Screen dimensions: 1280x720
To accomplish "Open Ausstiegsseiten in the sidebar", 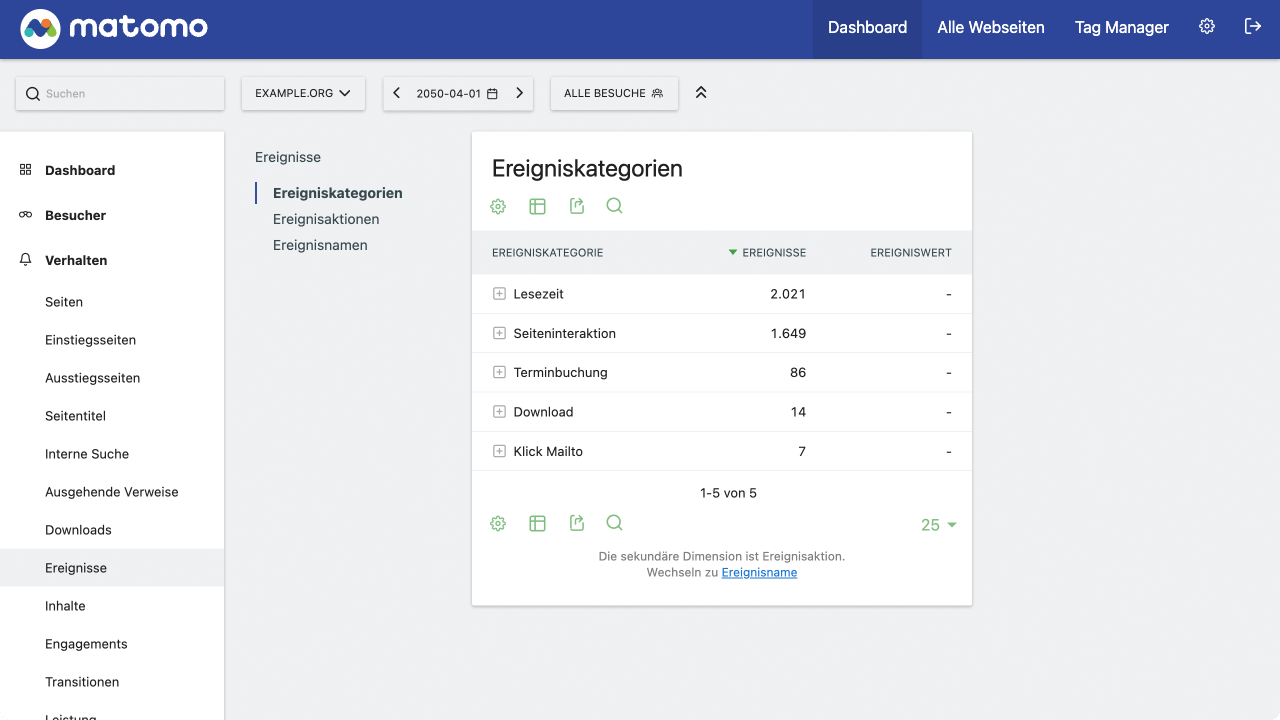I will (92, 378).
